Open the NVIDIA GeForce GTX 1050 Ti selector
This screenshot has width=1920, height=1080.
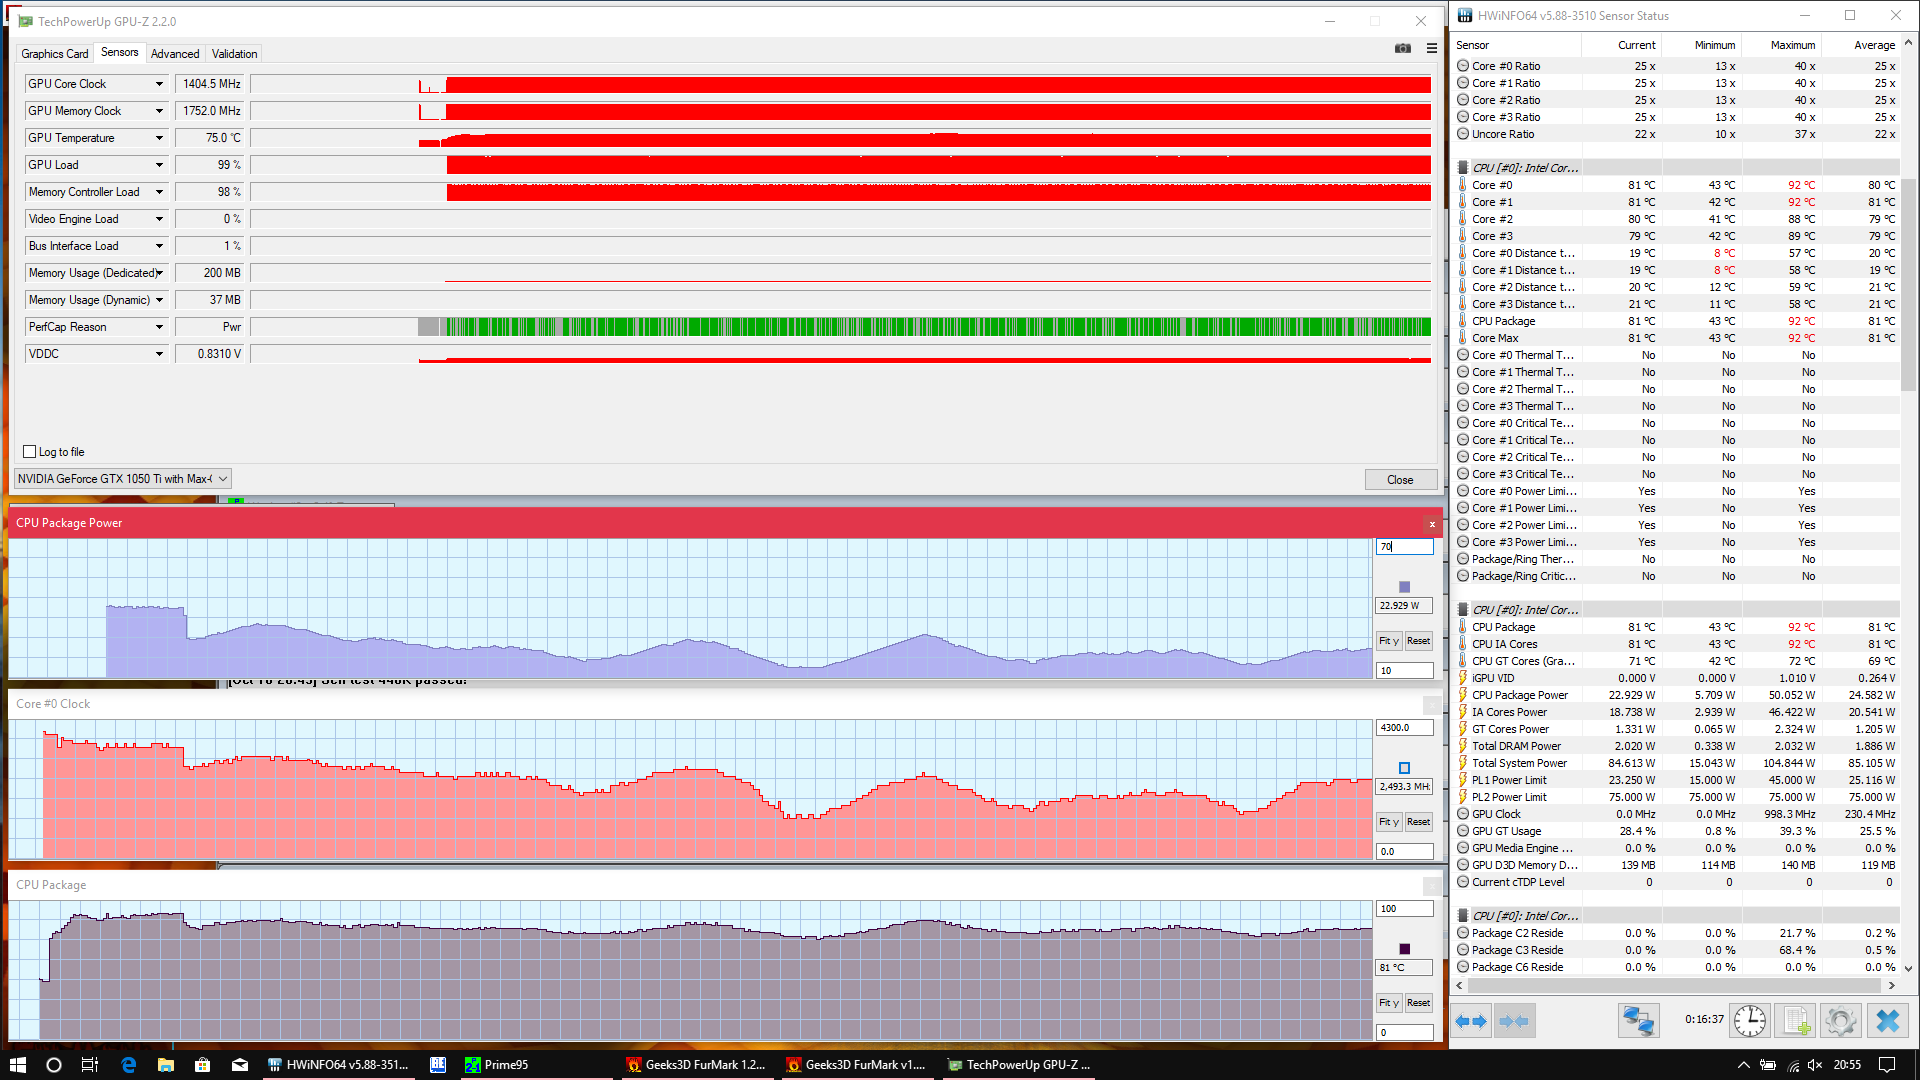click(123, 479)
